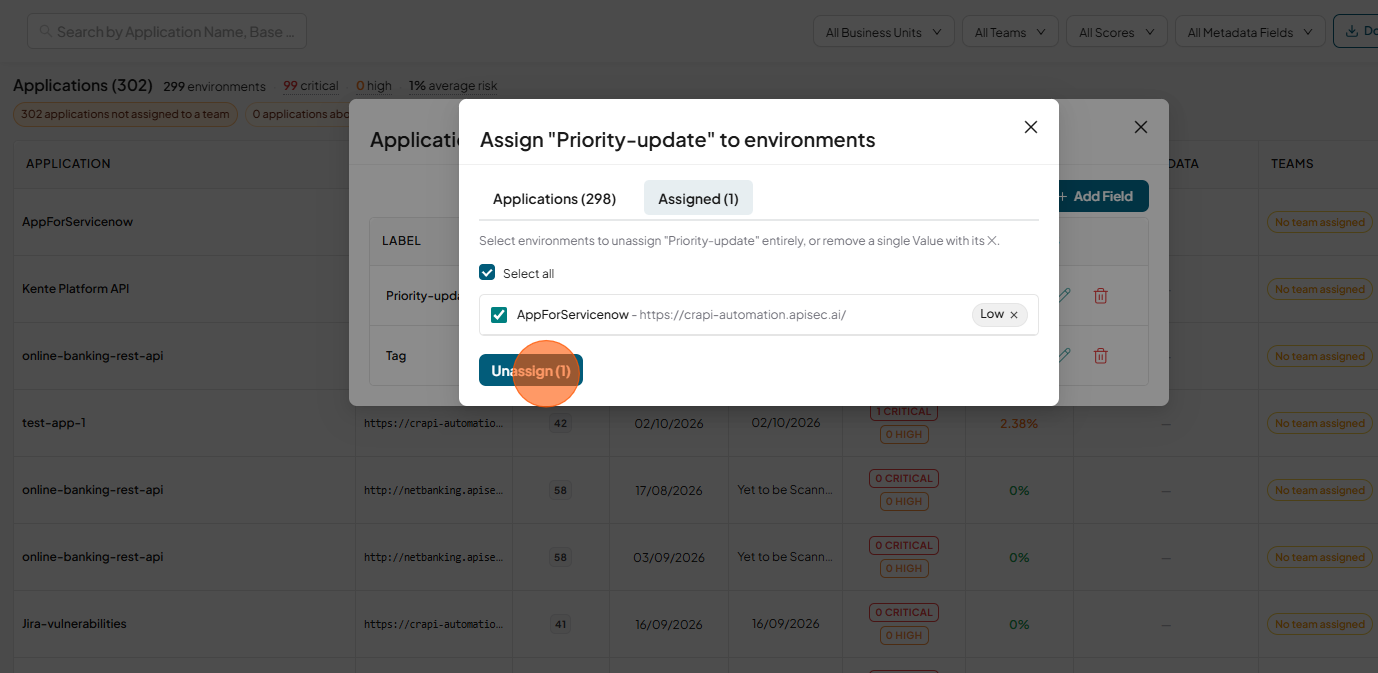Click the Unassign (1) button
Image resolution: width=1378 pixels, height=673 pixels.
coord(531,371)
